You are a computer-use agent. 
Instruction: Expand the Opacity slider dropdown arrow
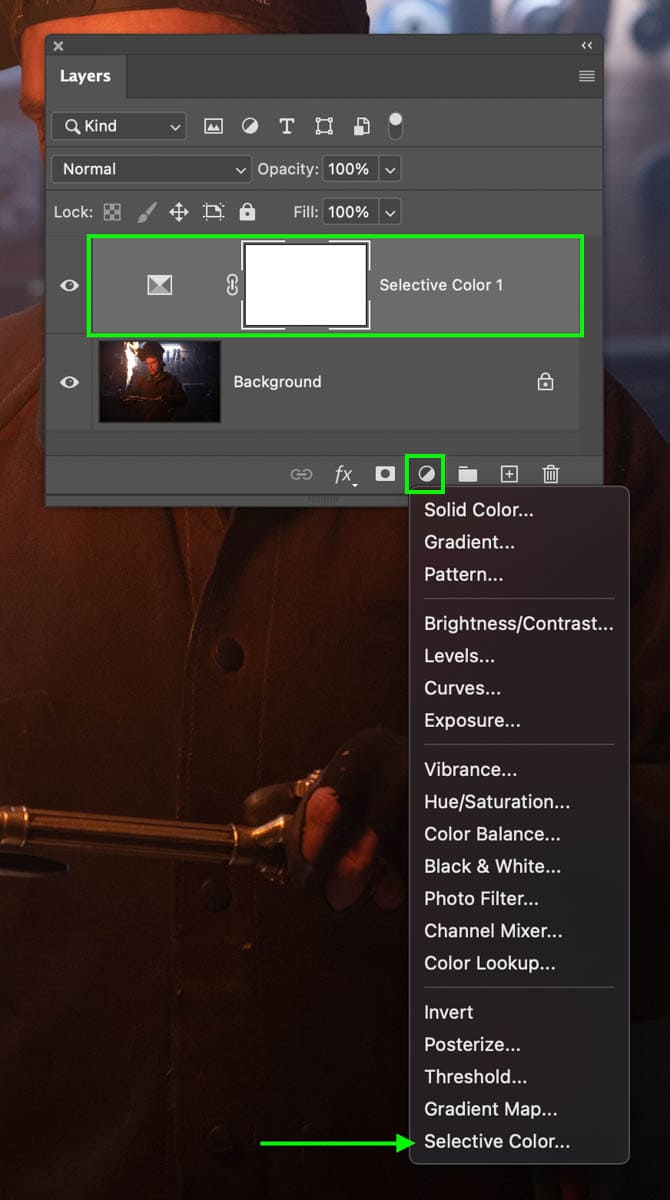[x=389, y=170]
